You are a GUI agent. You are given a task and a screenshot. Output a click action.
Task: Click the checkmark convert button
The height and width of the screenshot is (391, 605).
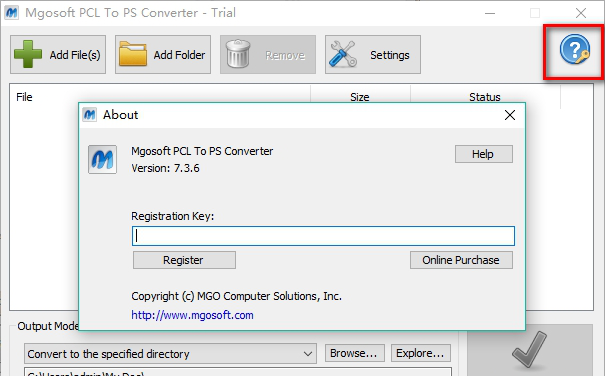coord(529,350)
